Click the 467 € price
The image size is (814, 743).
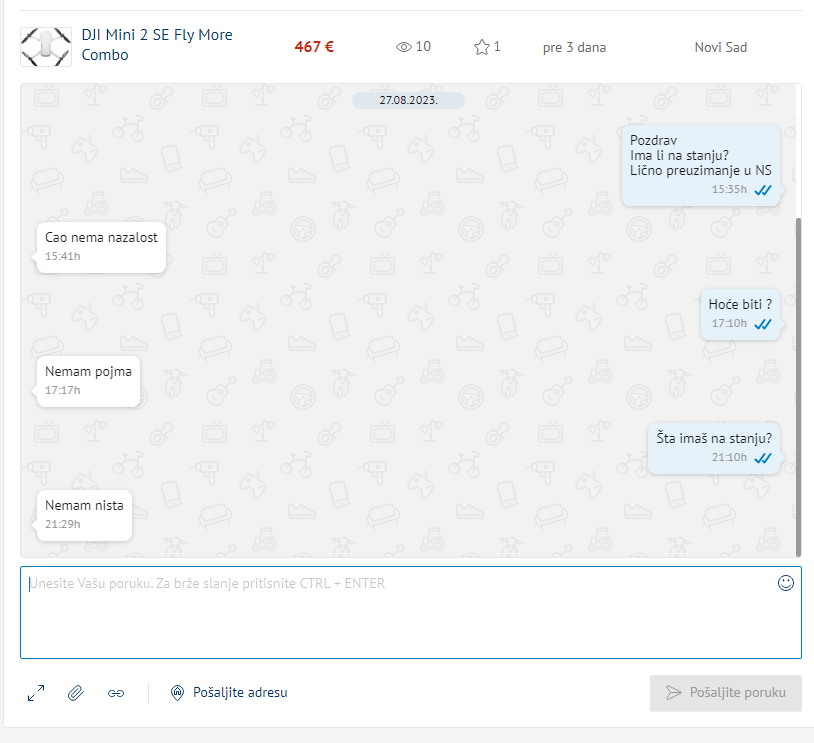(x=314, y=46)
